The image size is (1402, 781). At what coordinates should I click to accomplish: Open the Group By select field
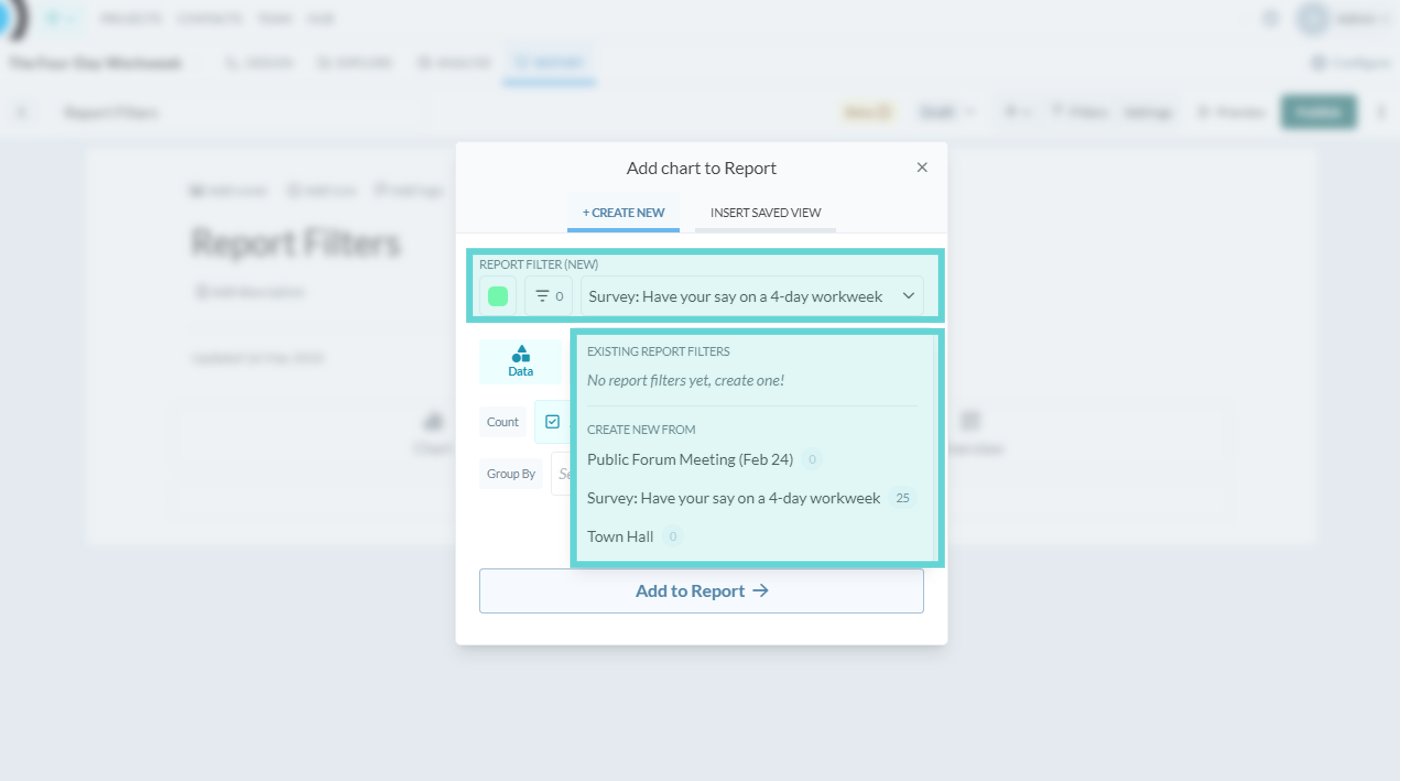click(x=561, y=474)
